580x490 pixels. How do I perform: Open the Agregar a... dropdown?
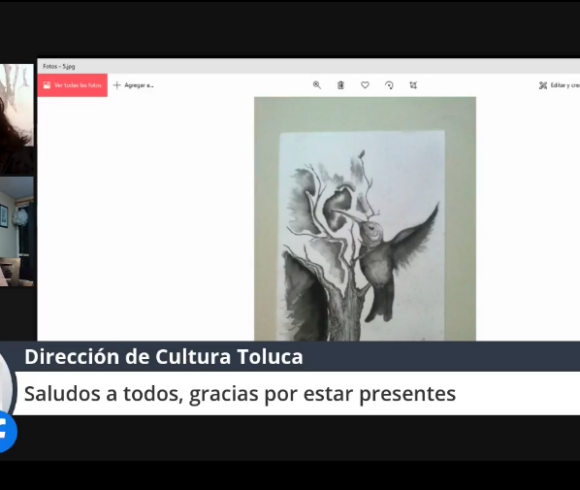134,85
